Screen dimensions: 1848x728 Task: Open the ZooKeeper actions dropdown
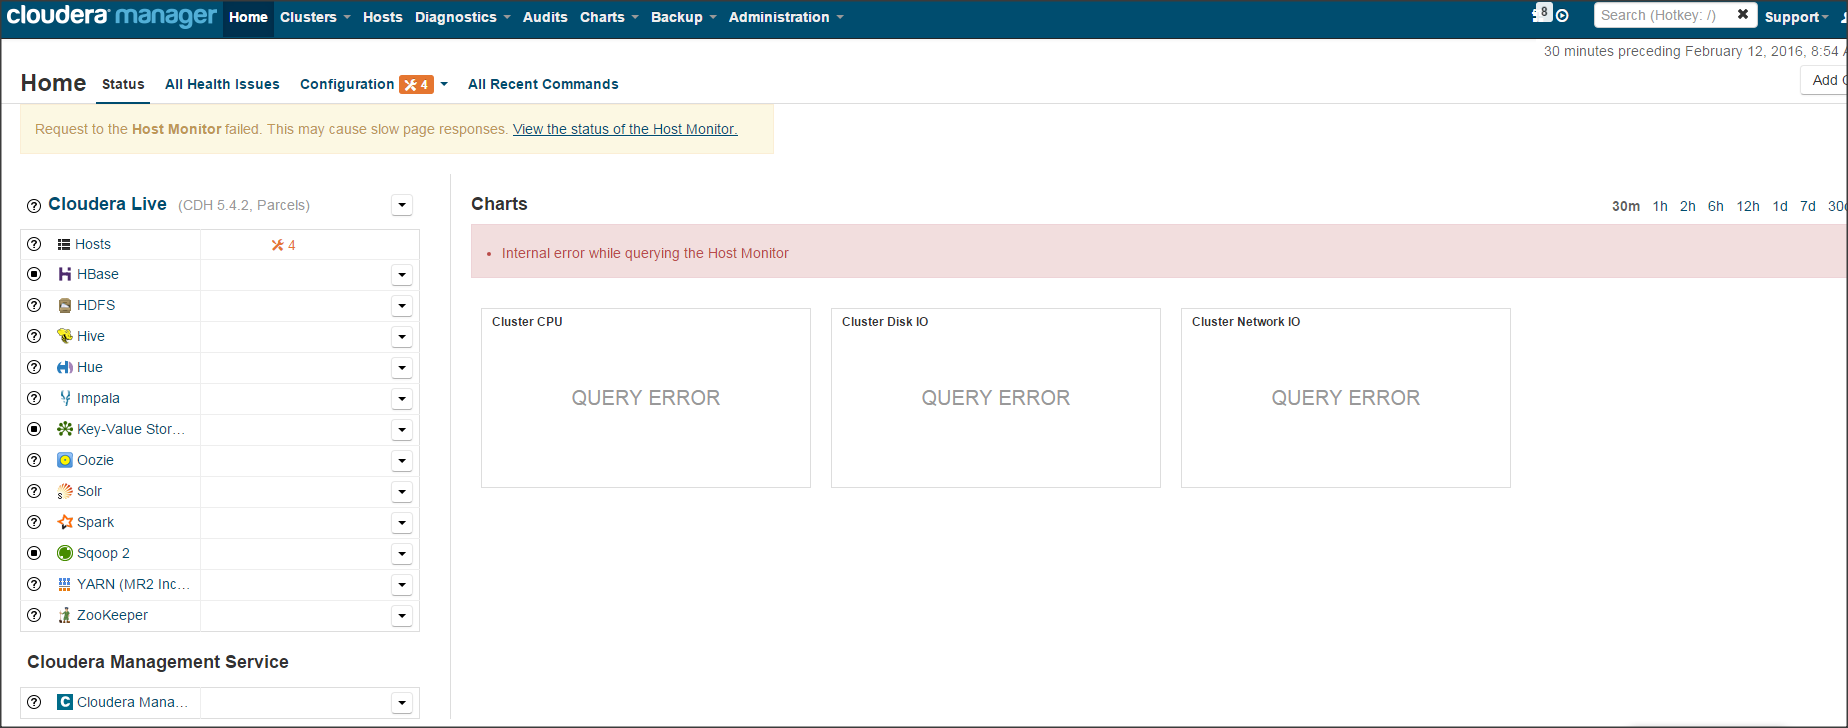click(402, 616)
